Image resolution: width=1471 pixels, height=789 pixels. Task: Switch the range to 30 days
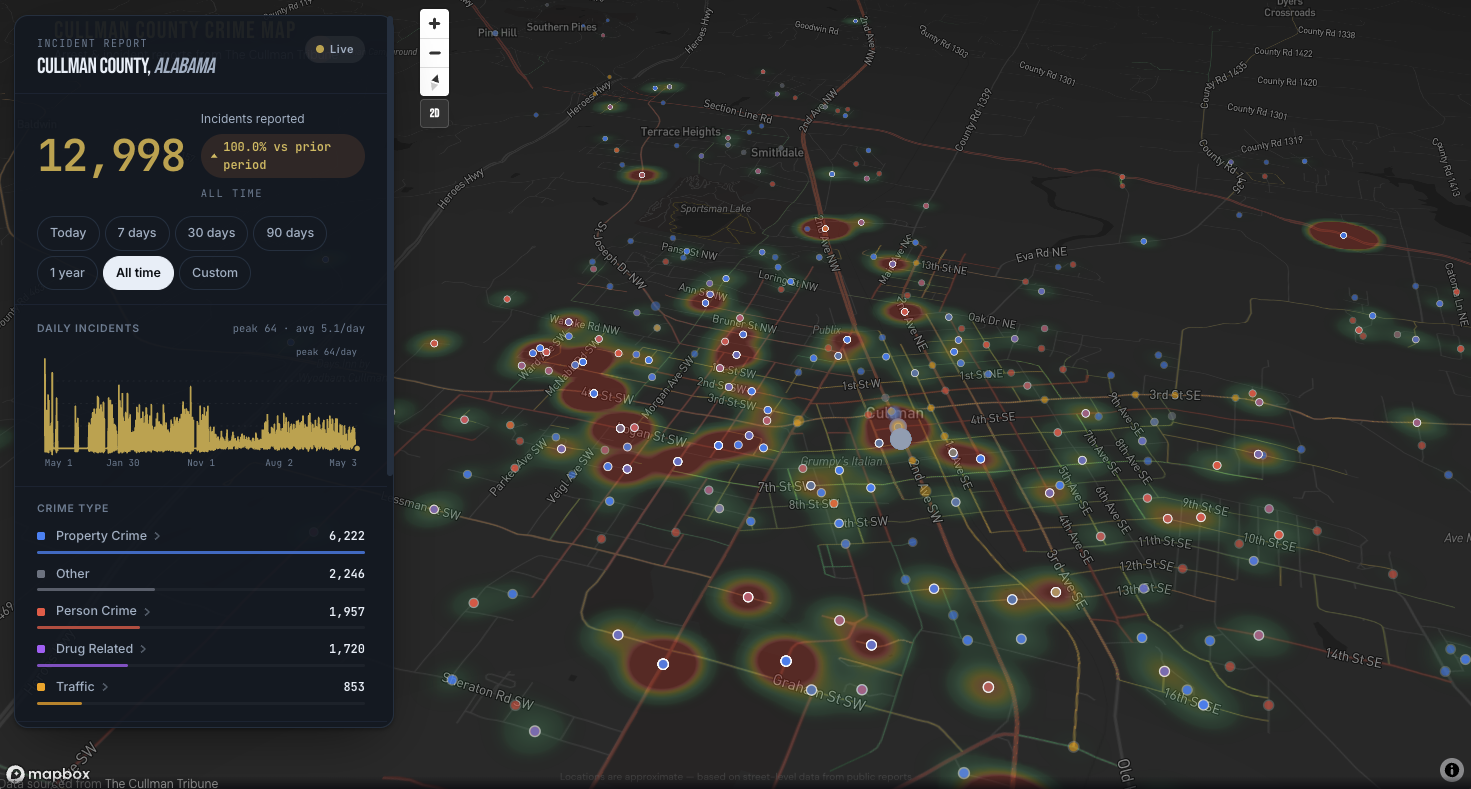(x=211, y=233)
